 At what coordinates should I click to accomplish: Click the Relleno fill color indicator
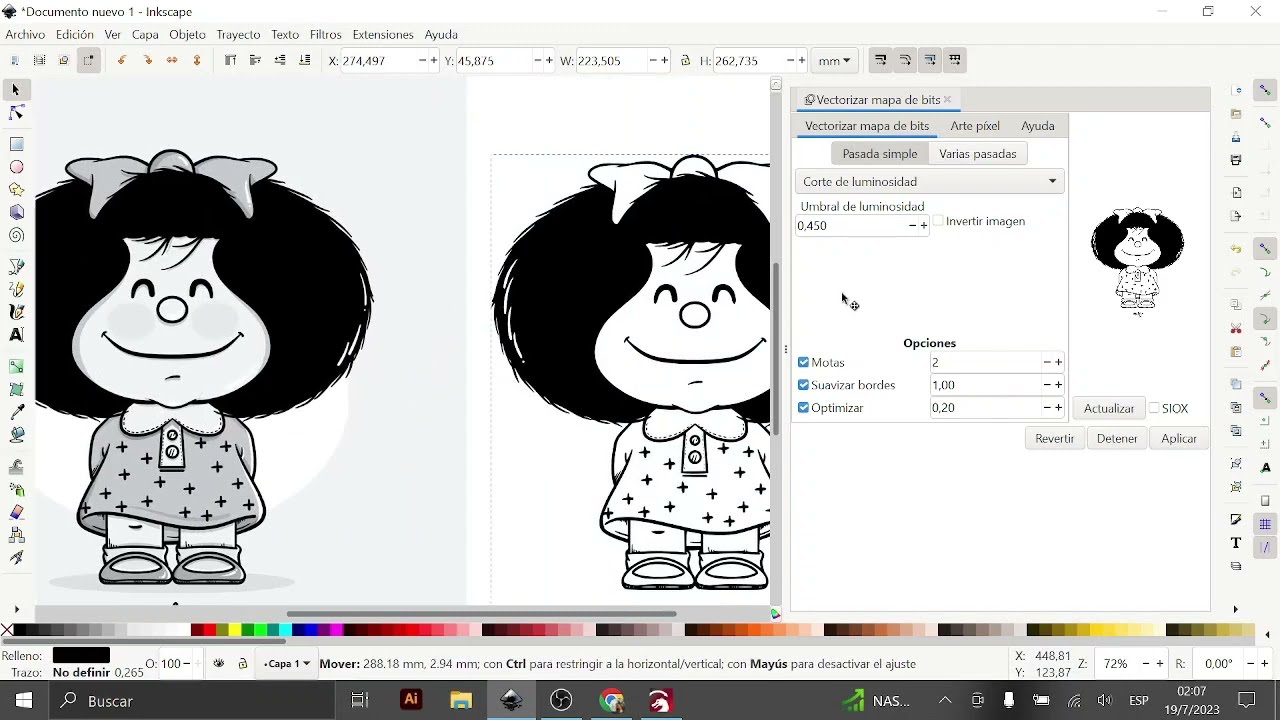(81, 656)
